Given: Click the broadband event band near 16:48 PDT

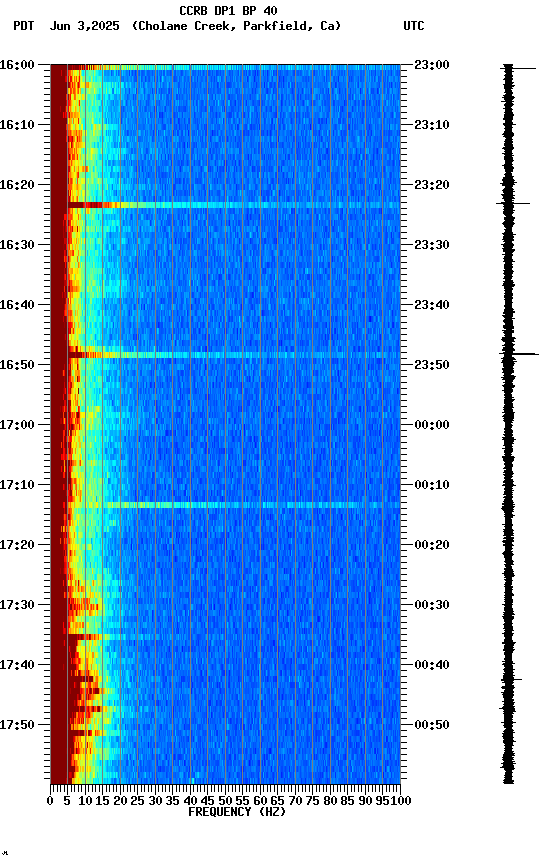Looking at the screenshot, I should point(225,355).
